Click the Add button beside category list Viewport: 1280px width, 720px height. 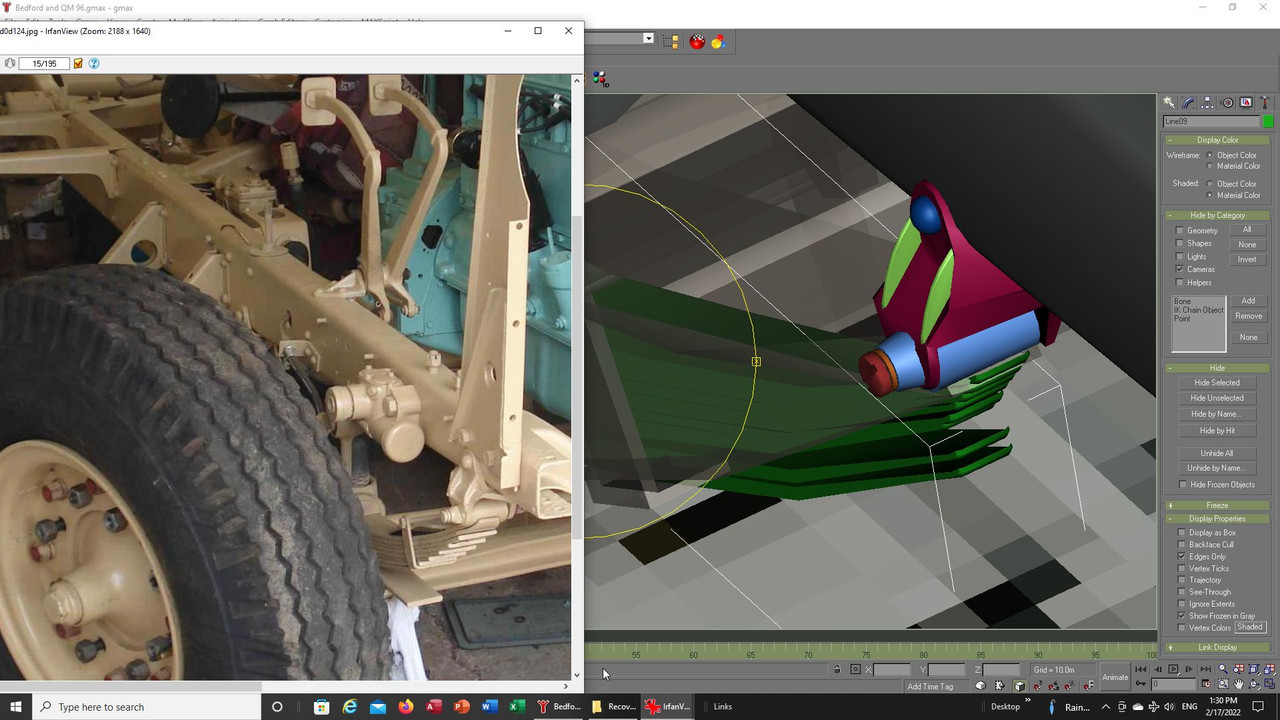point(1248,301)
